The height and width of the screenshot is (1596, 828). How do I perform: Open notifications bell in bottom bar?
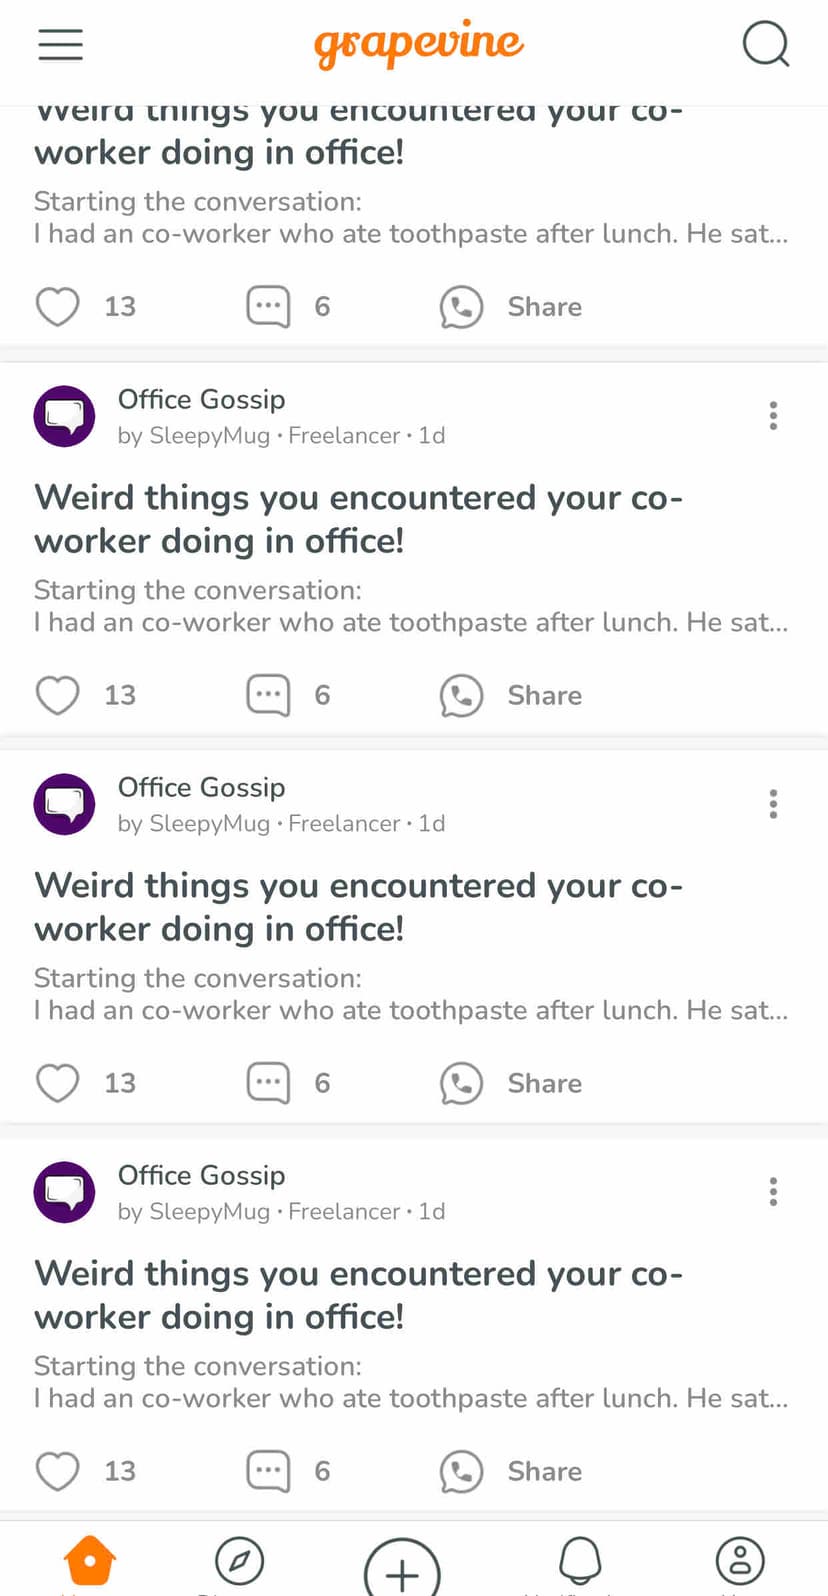tap(580, 1561)
